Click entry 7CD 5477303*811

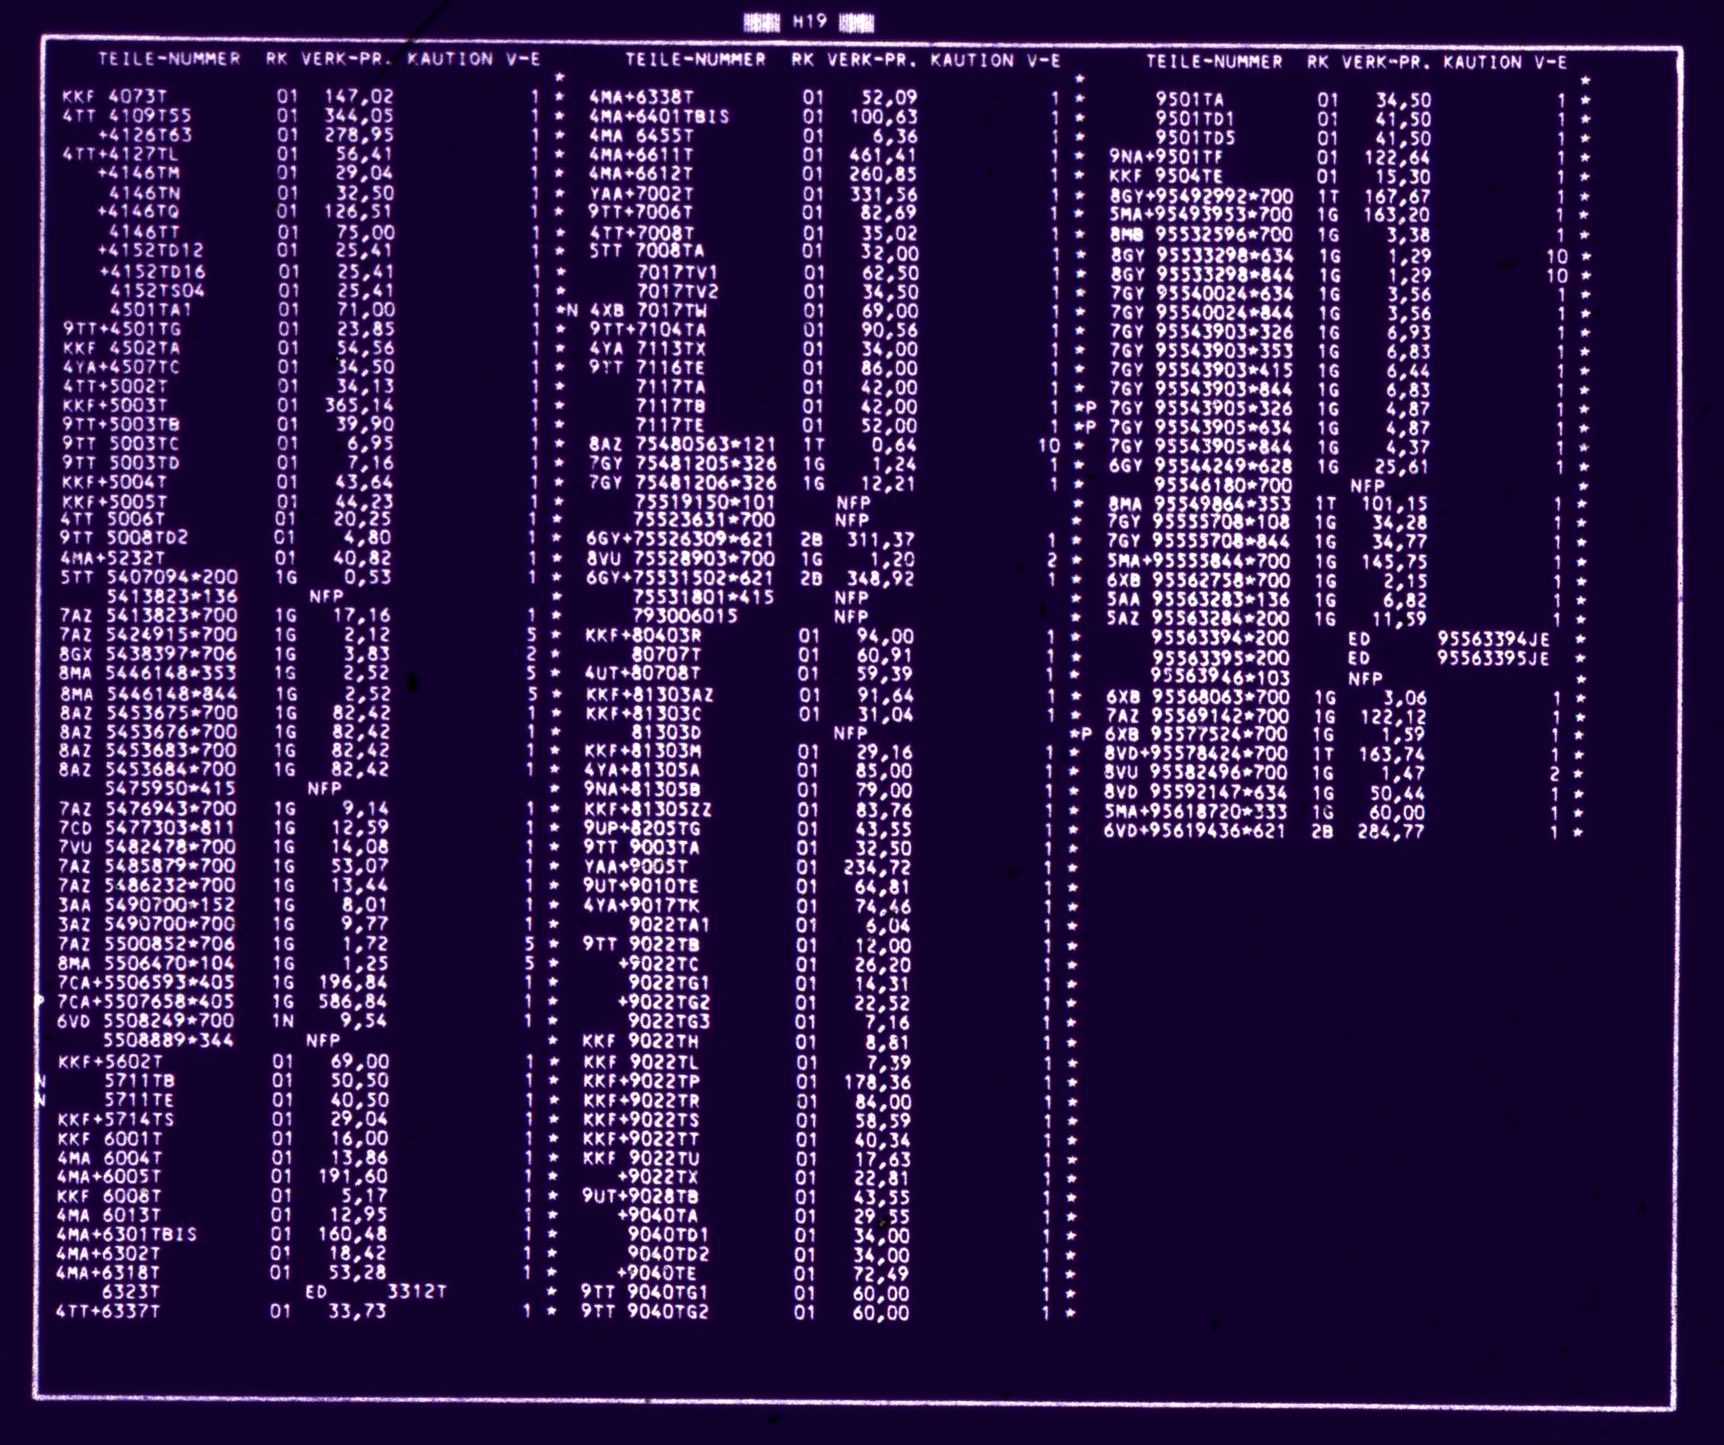(147, 828)
